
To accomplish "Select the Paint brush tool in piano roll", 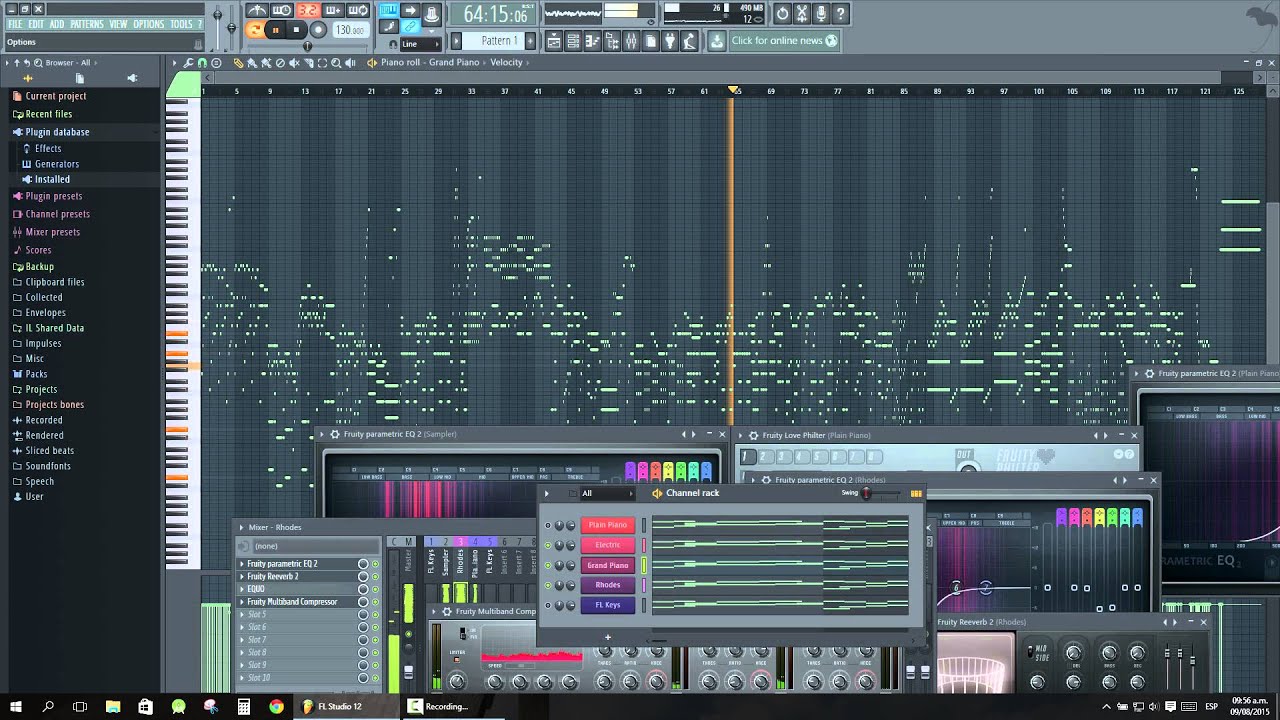I will (252, 63).
